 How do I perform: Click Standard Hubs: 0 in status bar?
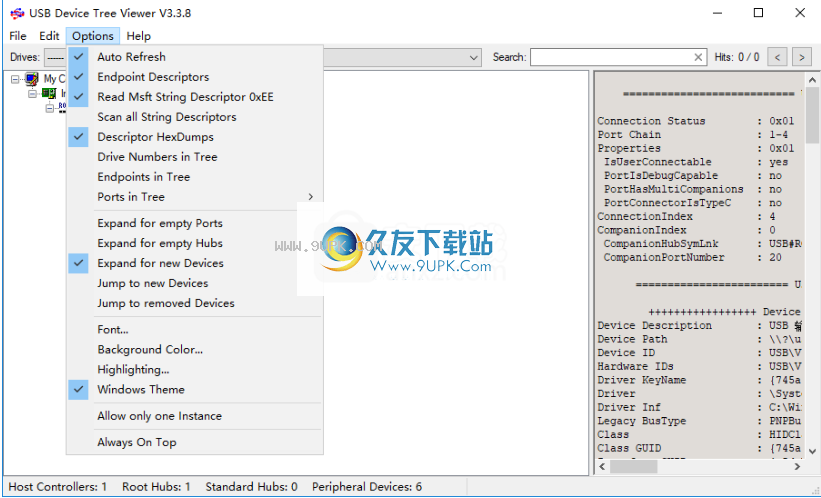click(251, 486)
